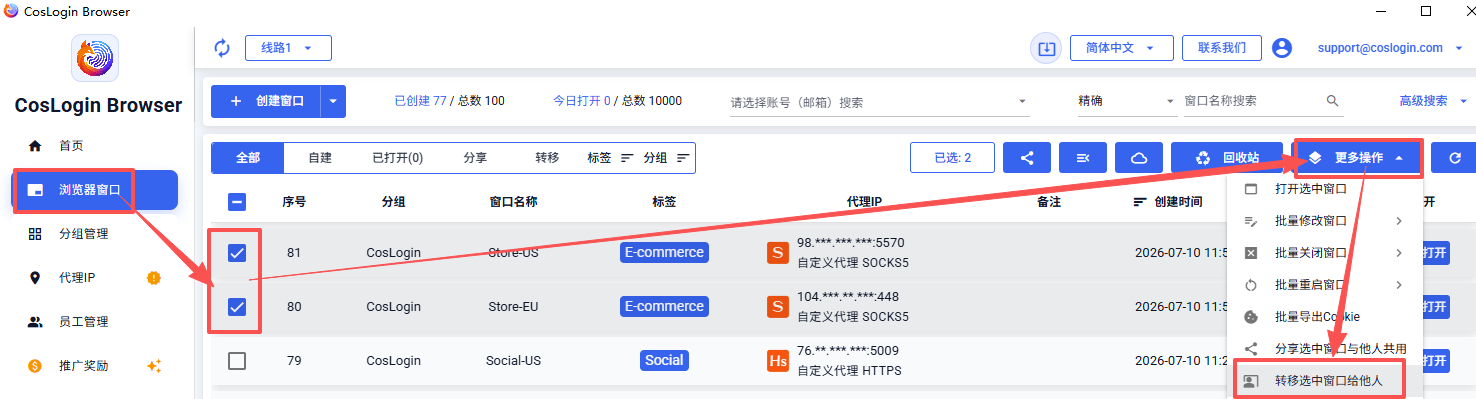Click the Social tag on Social-US row

(x=664, y=360)
